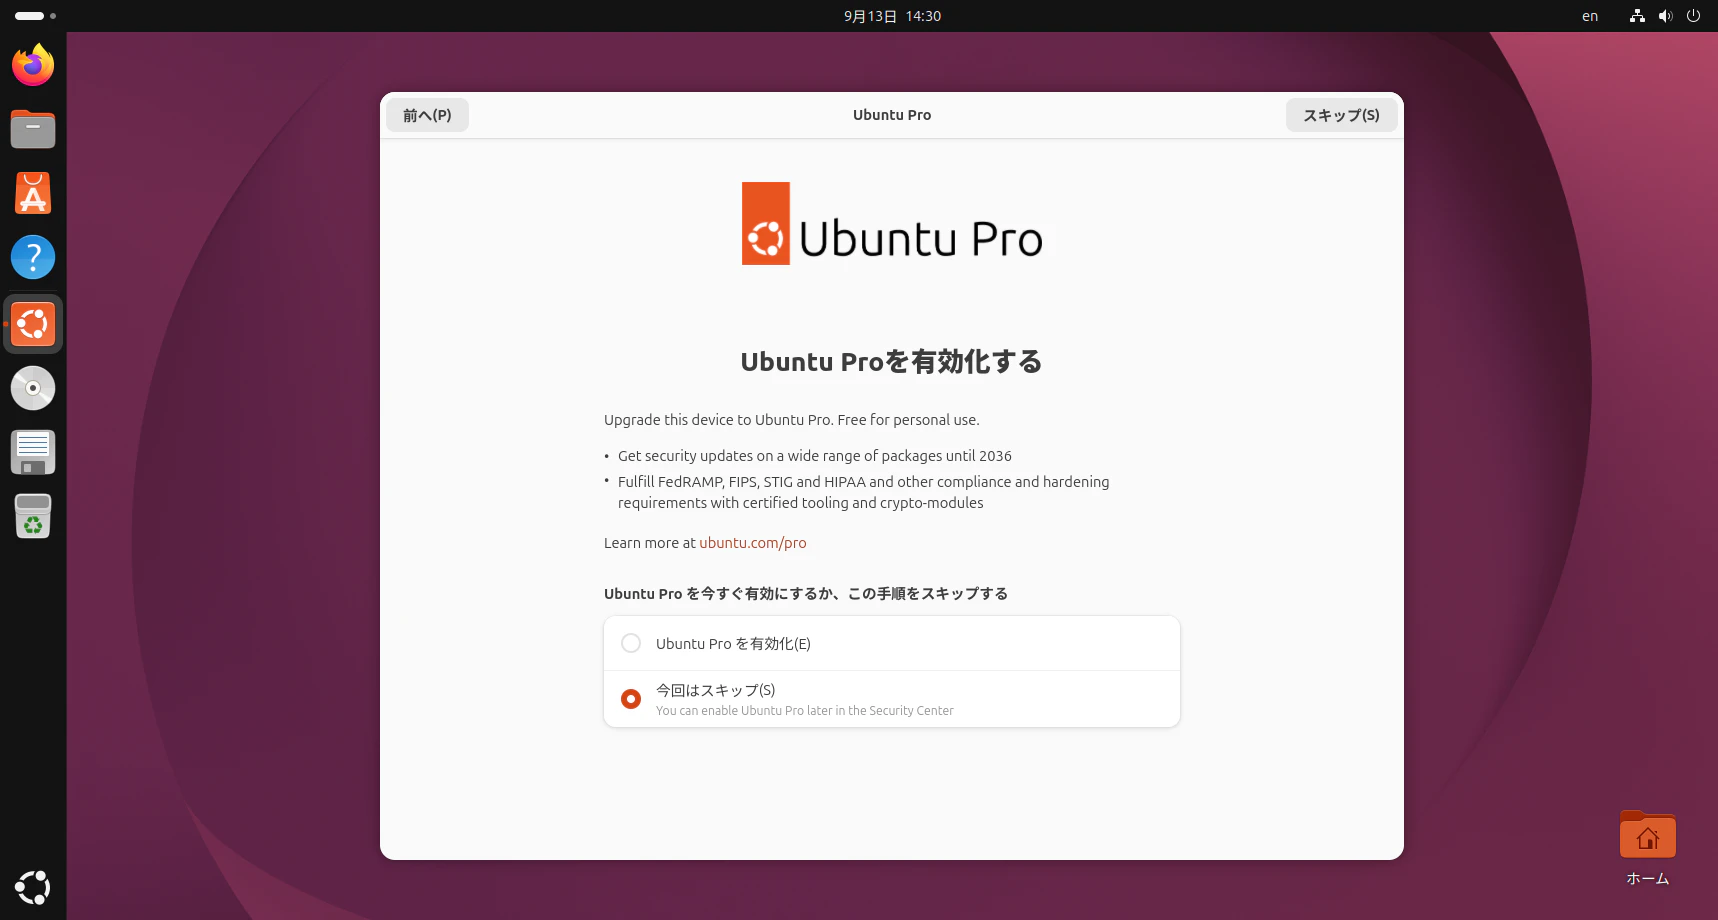Click the network status icon

(x=1637, y=16)
